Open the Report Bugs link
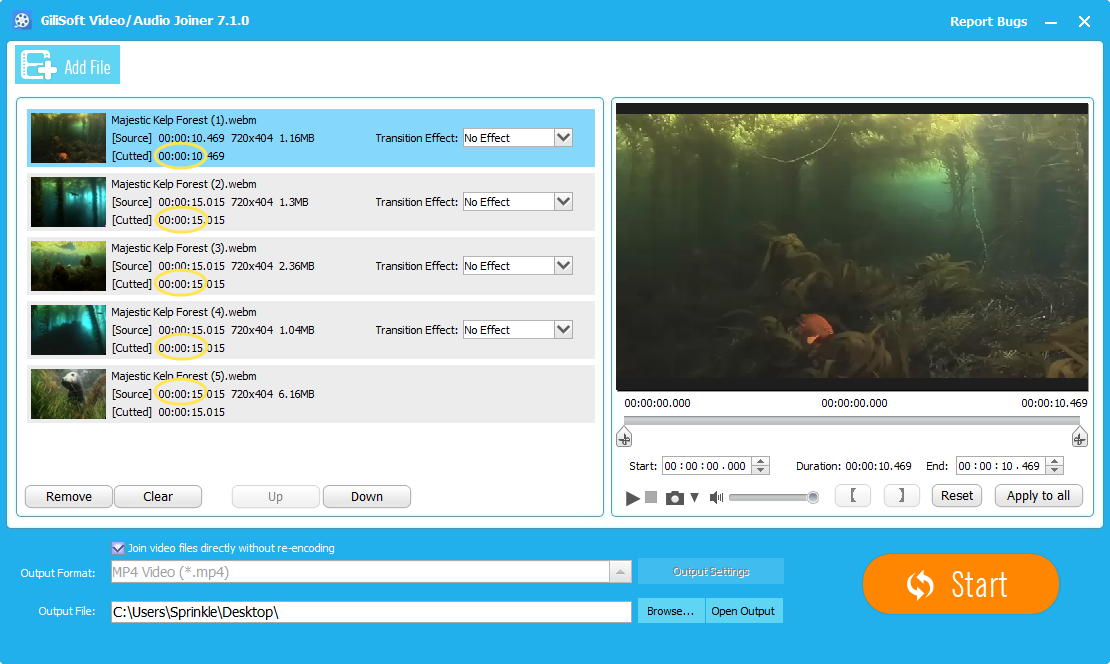This screenshot has width=1110, height=664. click(x=988, y=21)
